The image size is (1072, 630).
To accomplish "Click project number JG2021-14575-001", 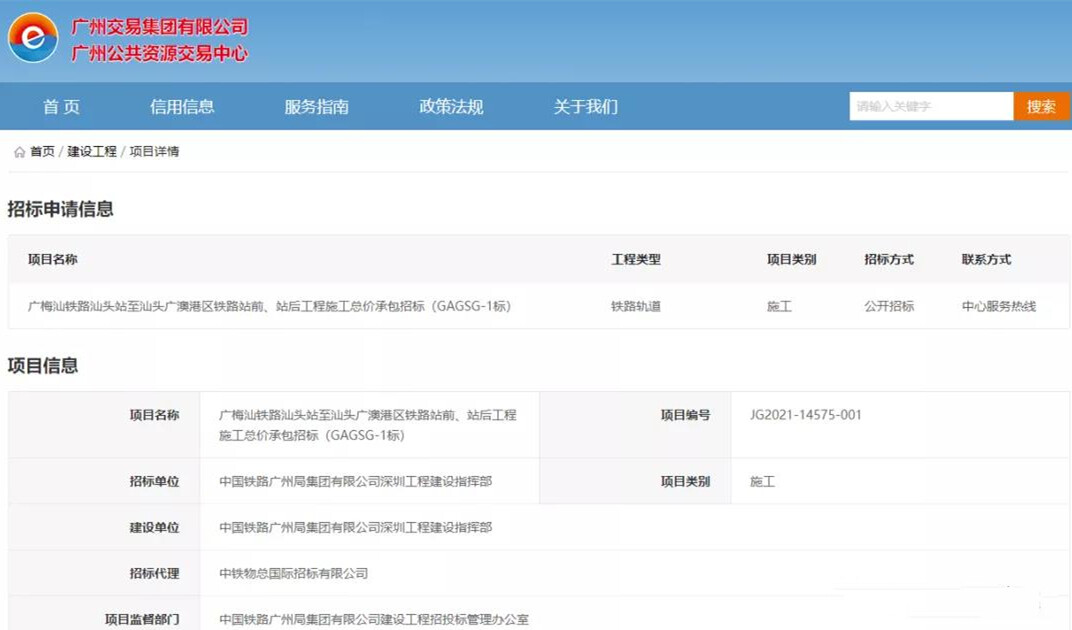I will point(805,415).
